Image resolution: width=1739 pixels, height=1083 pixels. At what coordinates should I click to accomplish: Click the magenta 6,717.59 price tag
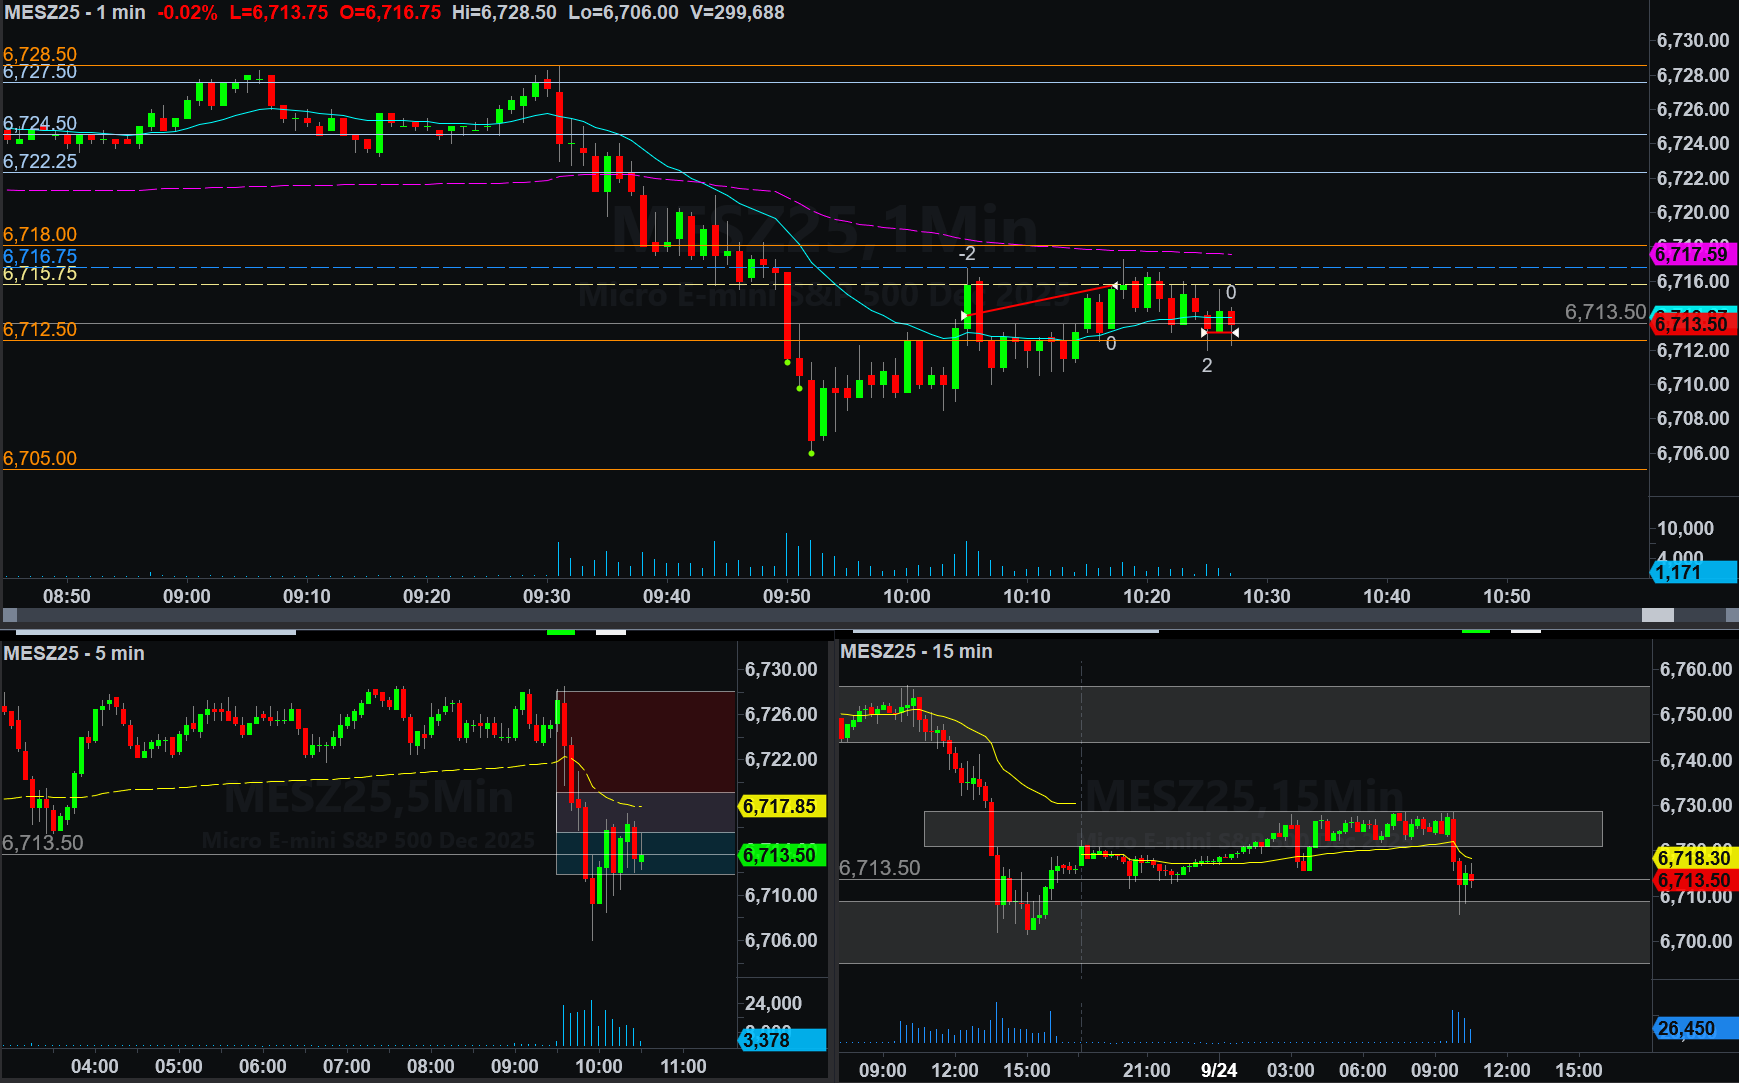[1692, 254]
